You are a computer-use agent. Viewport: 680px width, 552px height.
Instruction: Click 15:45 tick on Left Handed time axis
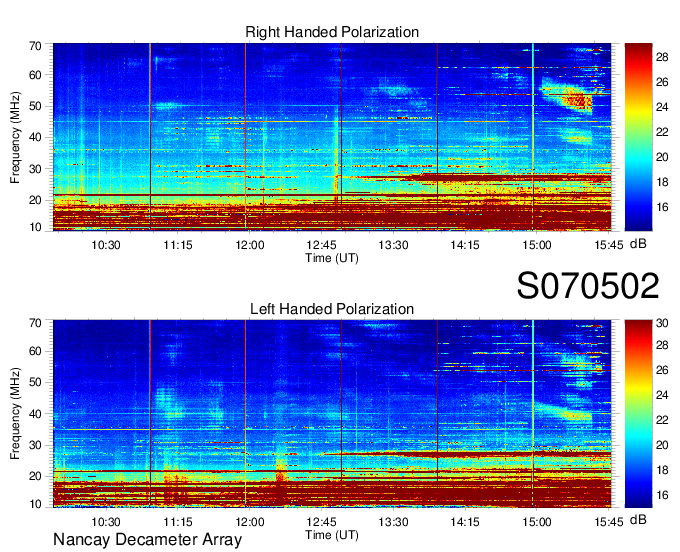pyautogui.click(x=608, y=522)
